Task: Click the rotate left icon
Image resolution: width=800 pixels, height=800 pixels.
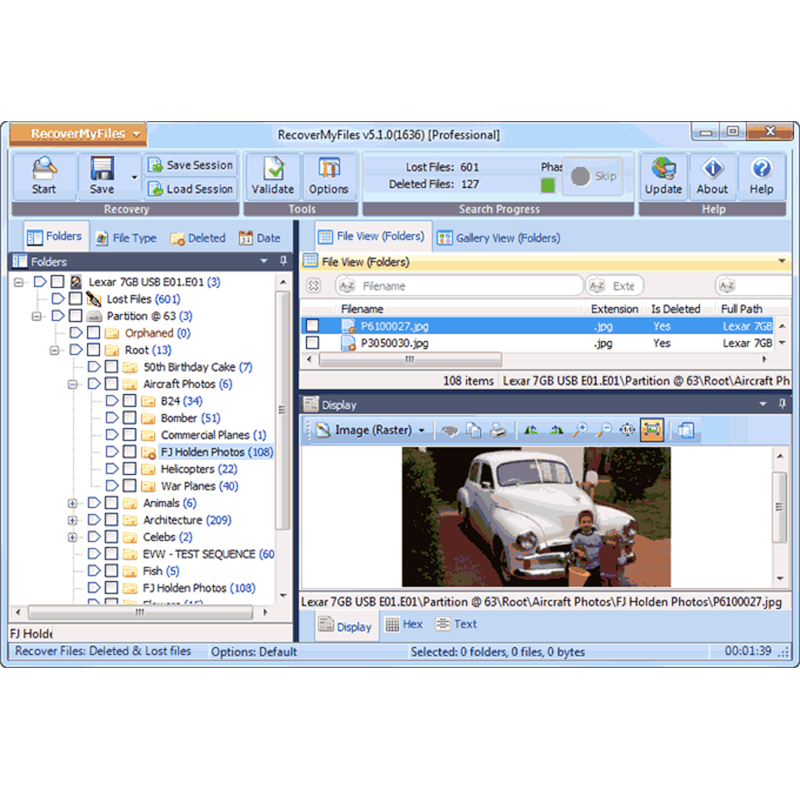Action: pyautogui.click(x=531, y=430)
